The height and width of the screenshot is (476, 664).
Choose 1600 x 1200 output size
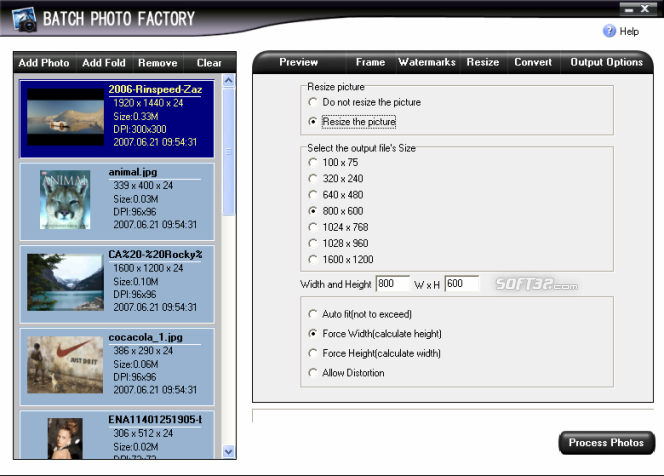tap(341, 259)
